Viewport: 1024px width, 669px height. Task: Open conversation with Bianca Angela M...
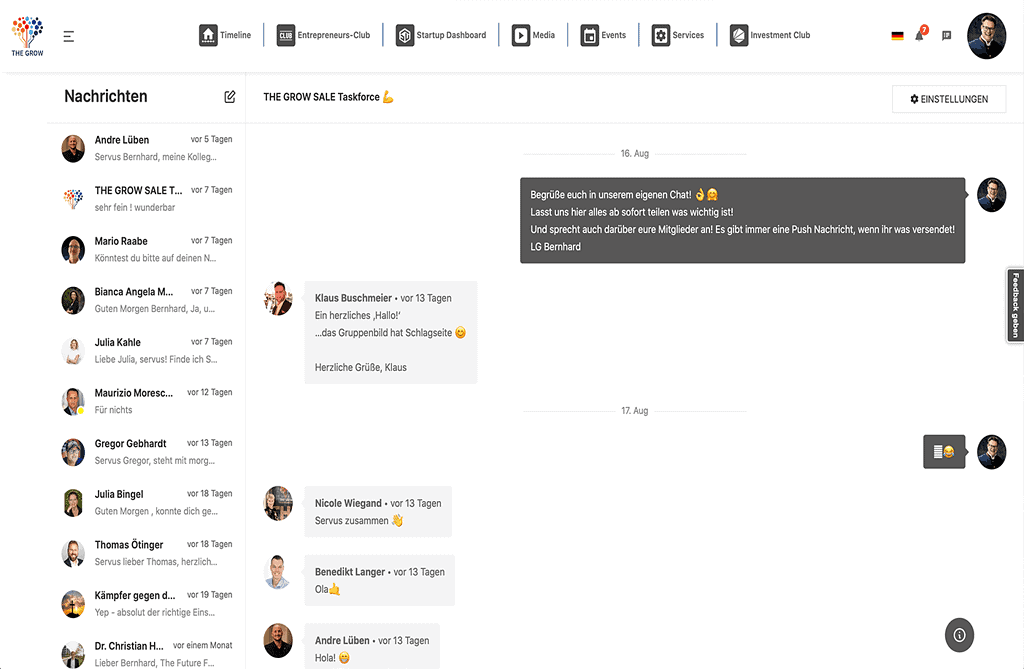coord(147,300)
